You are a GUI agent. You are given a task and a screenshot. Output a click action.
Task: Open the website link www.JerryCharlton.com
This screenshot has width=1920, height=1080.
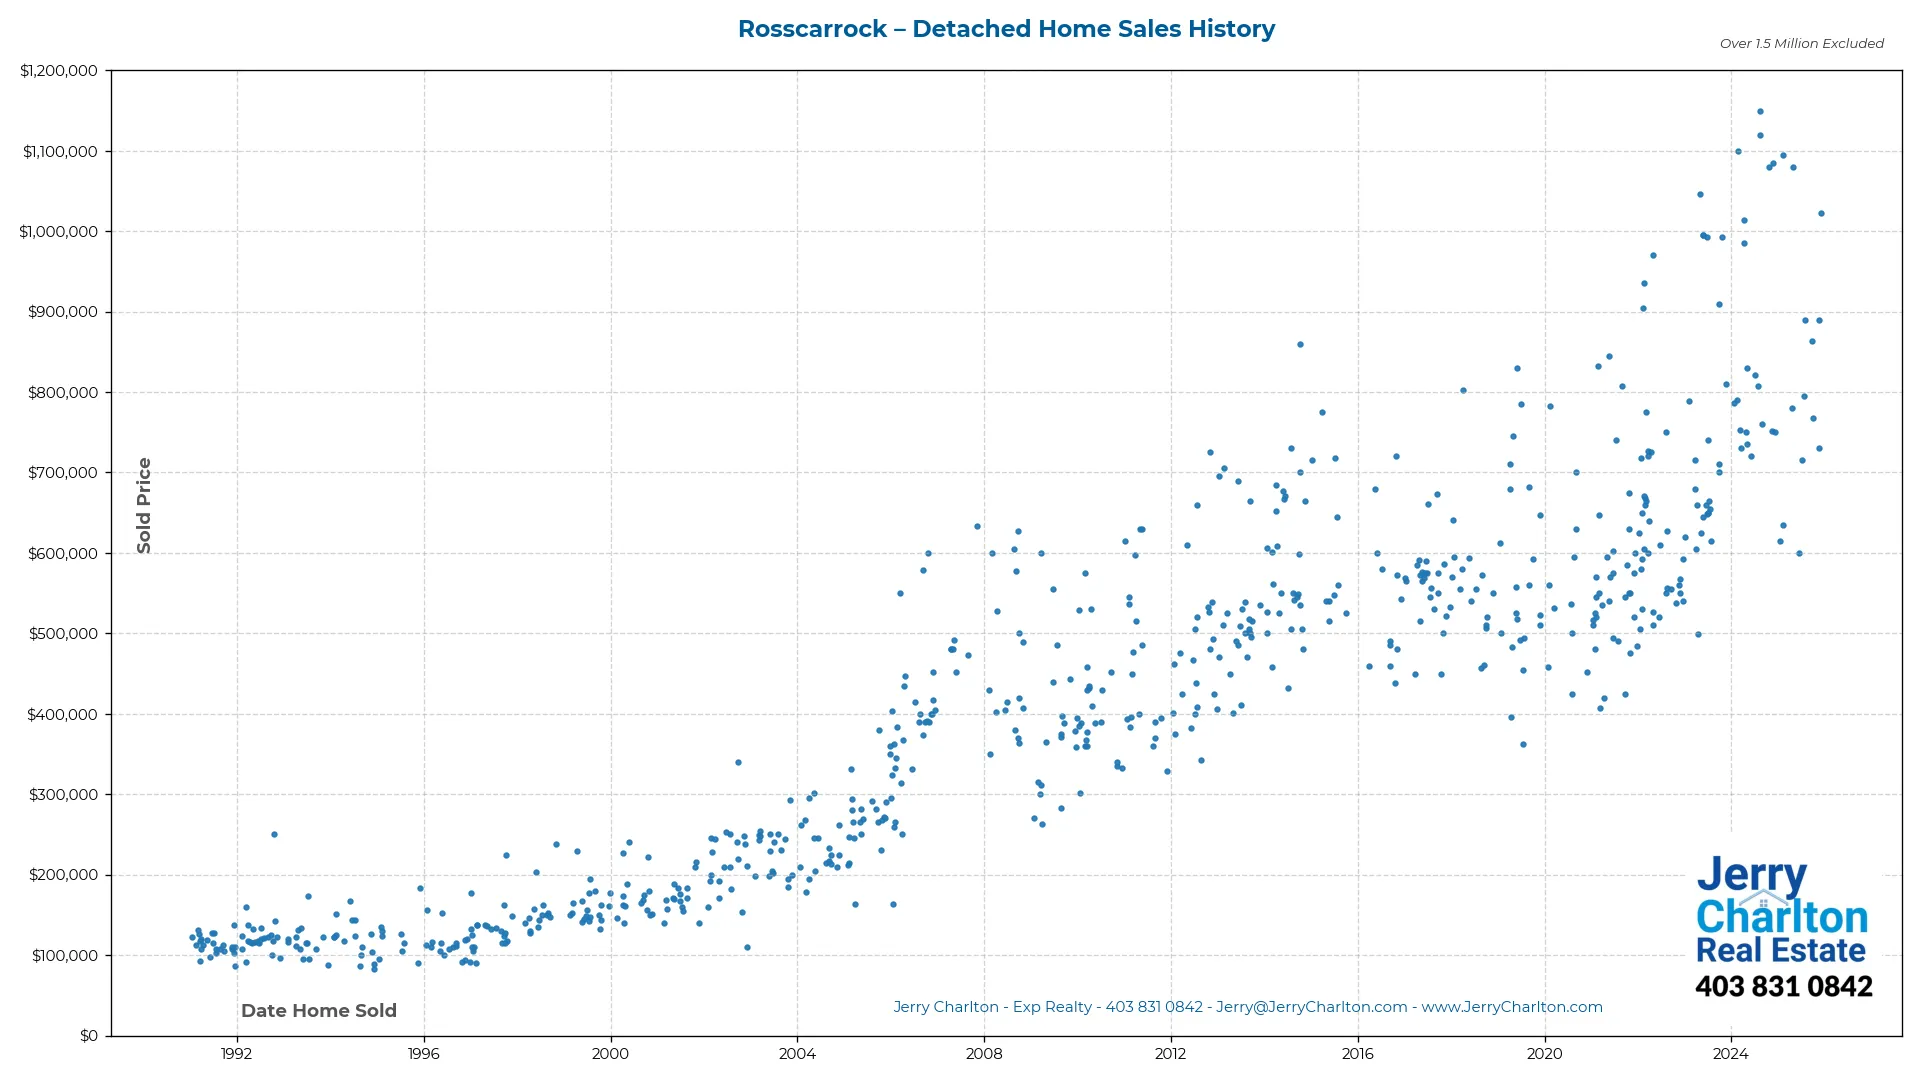[x=1513, y=1007]
